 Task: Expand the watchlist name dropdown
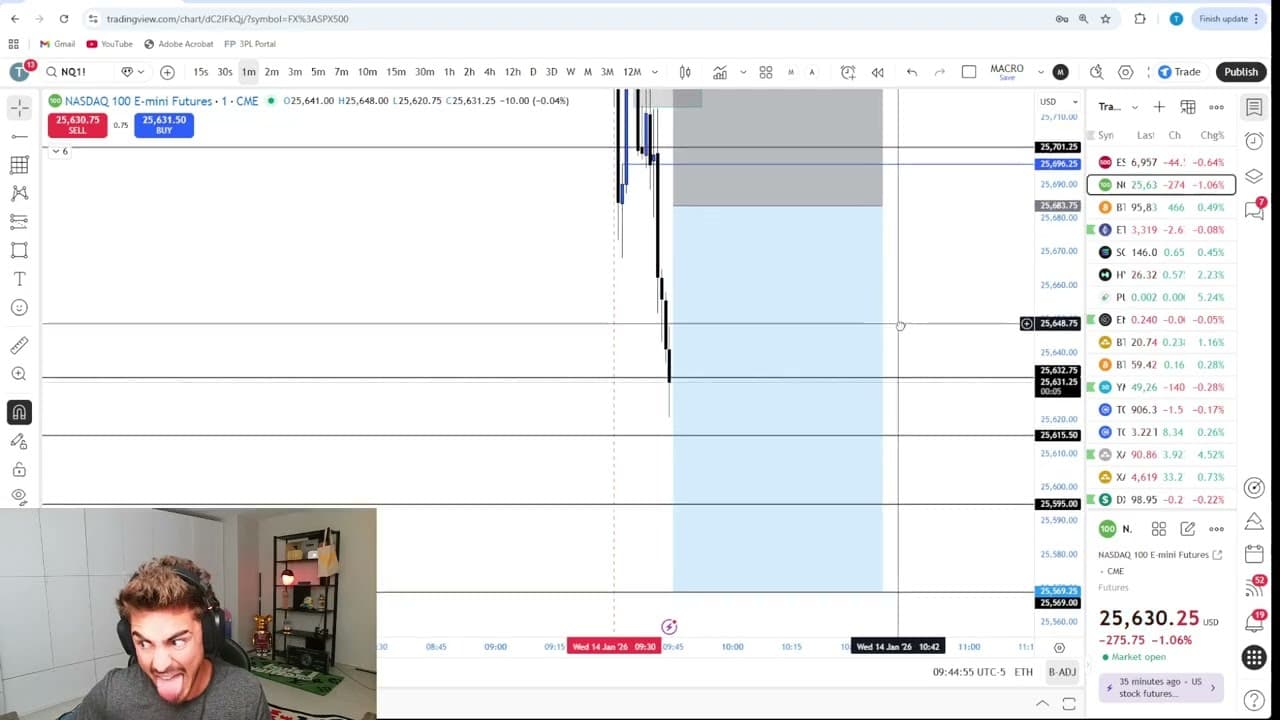click(1134, 107)
